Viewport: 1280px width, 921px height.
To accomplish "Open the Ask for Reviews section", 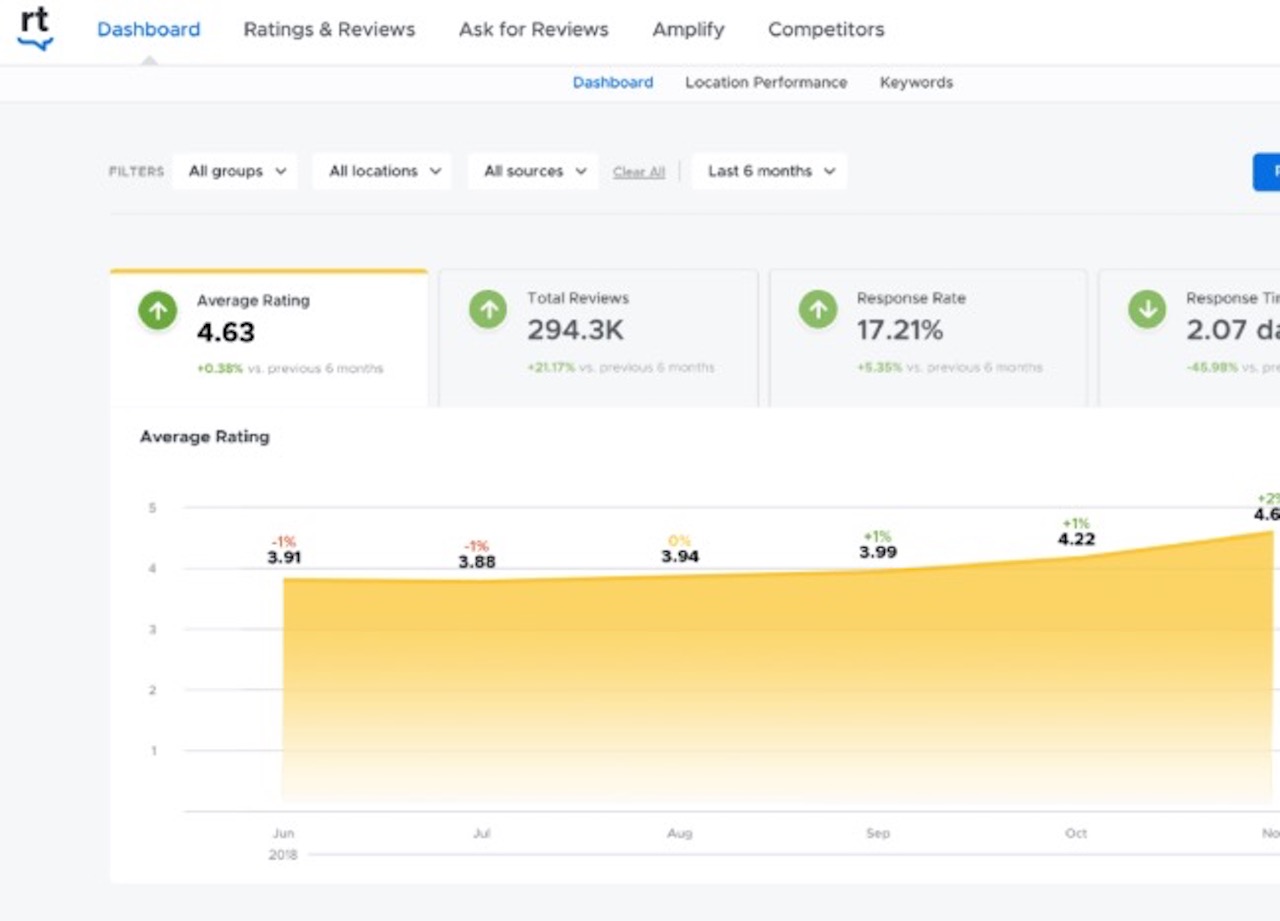I will coord(533,29).
